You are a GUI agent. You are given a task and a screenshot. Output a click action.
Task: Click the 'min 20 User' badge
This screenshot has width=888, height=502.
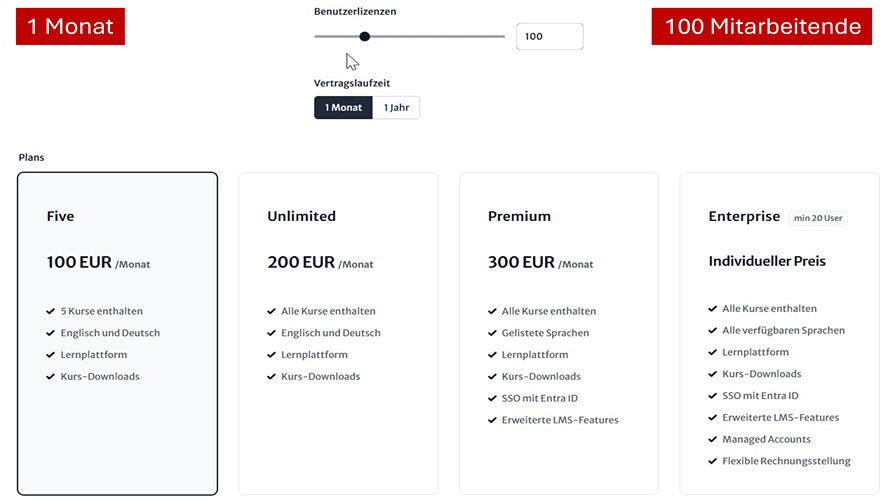click(817, 218)
